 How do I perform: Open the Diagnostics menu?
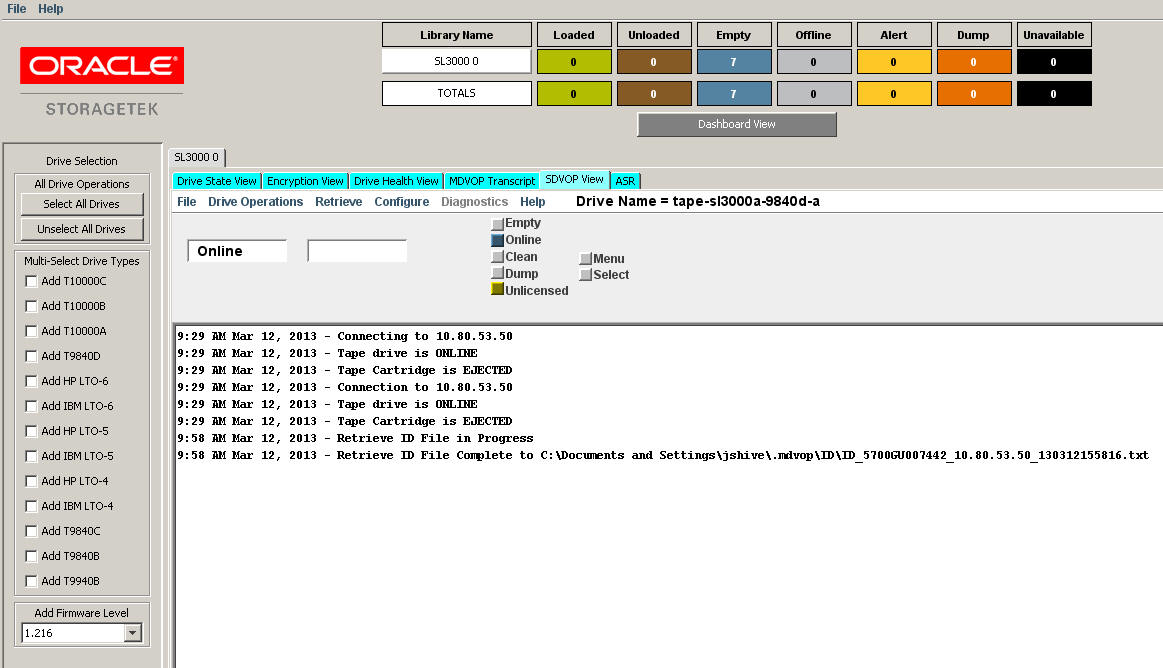(x=474, y=202)
